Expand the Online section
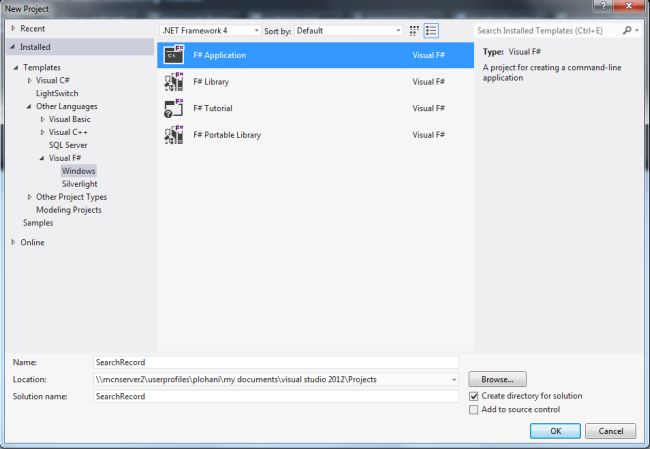The height and width of the screenshot is (449, 650). 13,242
